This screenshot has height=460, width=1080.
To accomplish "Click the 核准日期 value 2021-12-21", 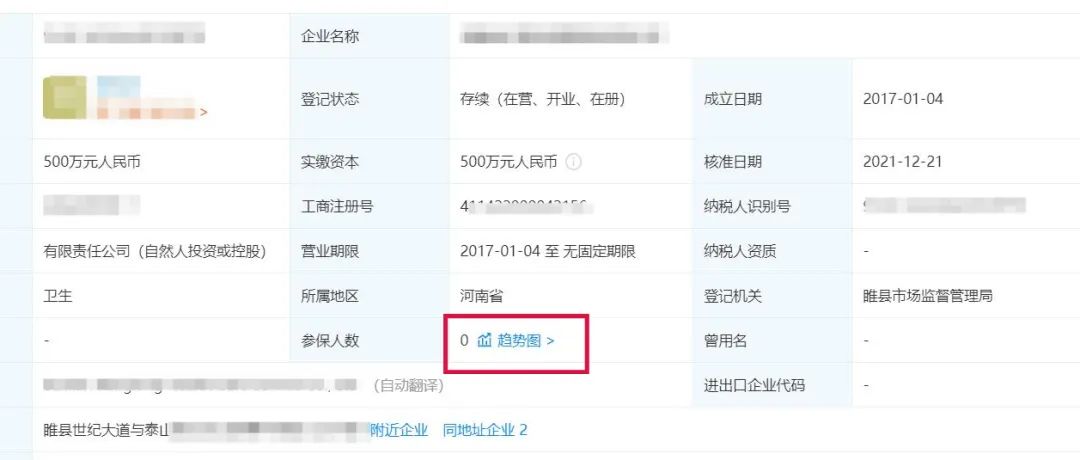I will pyautogui.click(x=902, y=162).
